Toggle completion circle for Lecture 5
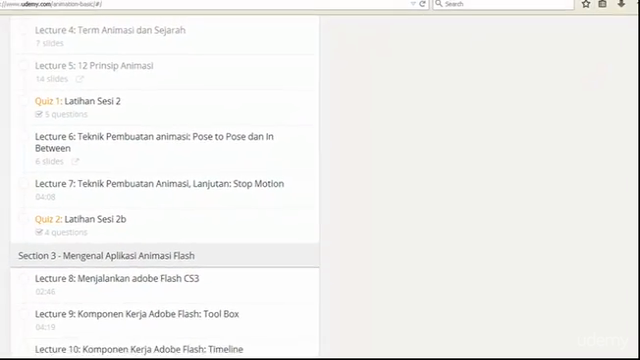640x360 pixels. tap(24, 66)
